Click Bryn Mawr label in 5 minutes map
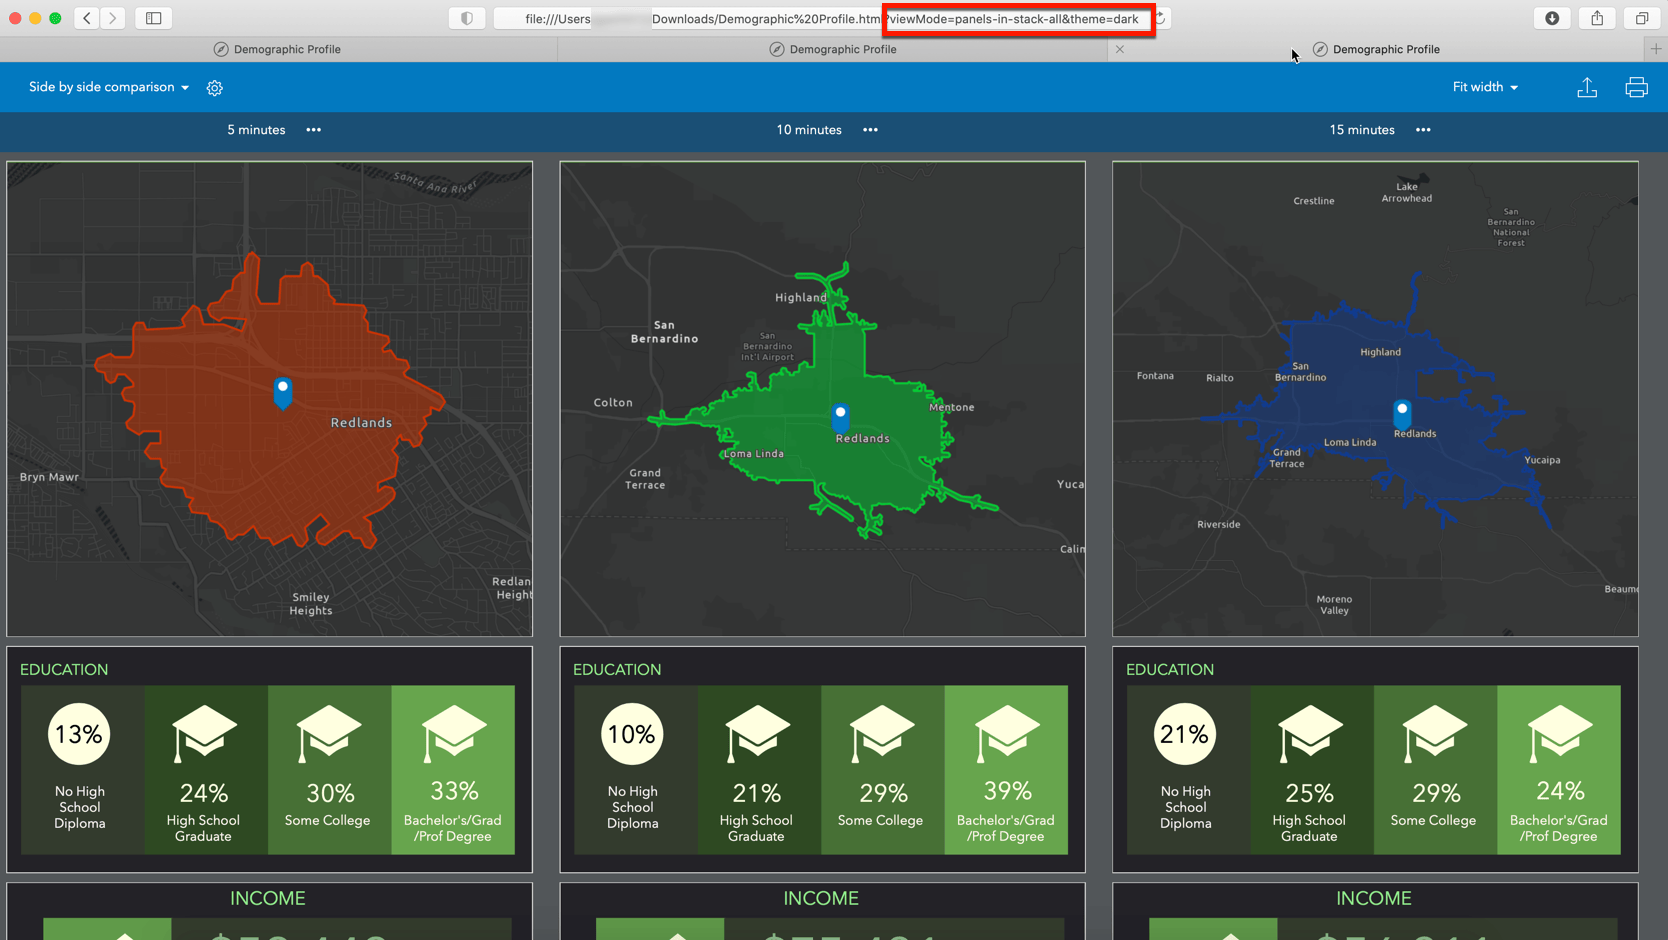1668x940 pixels. click(x=49, y=477)
